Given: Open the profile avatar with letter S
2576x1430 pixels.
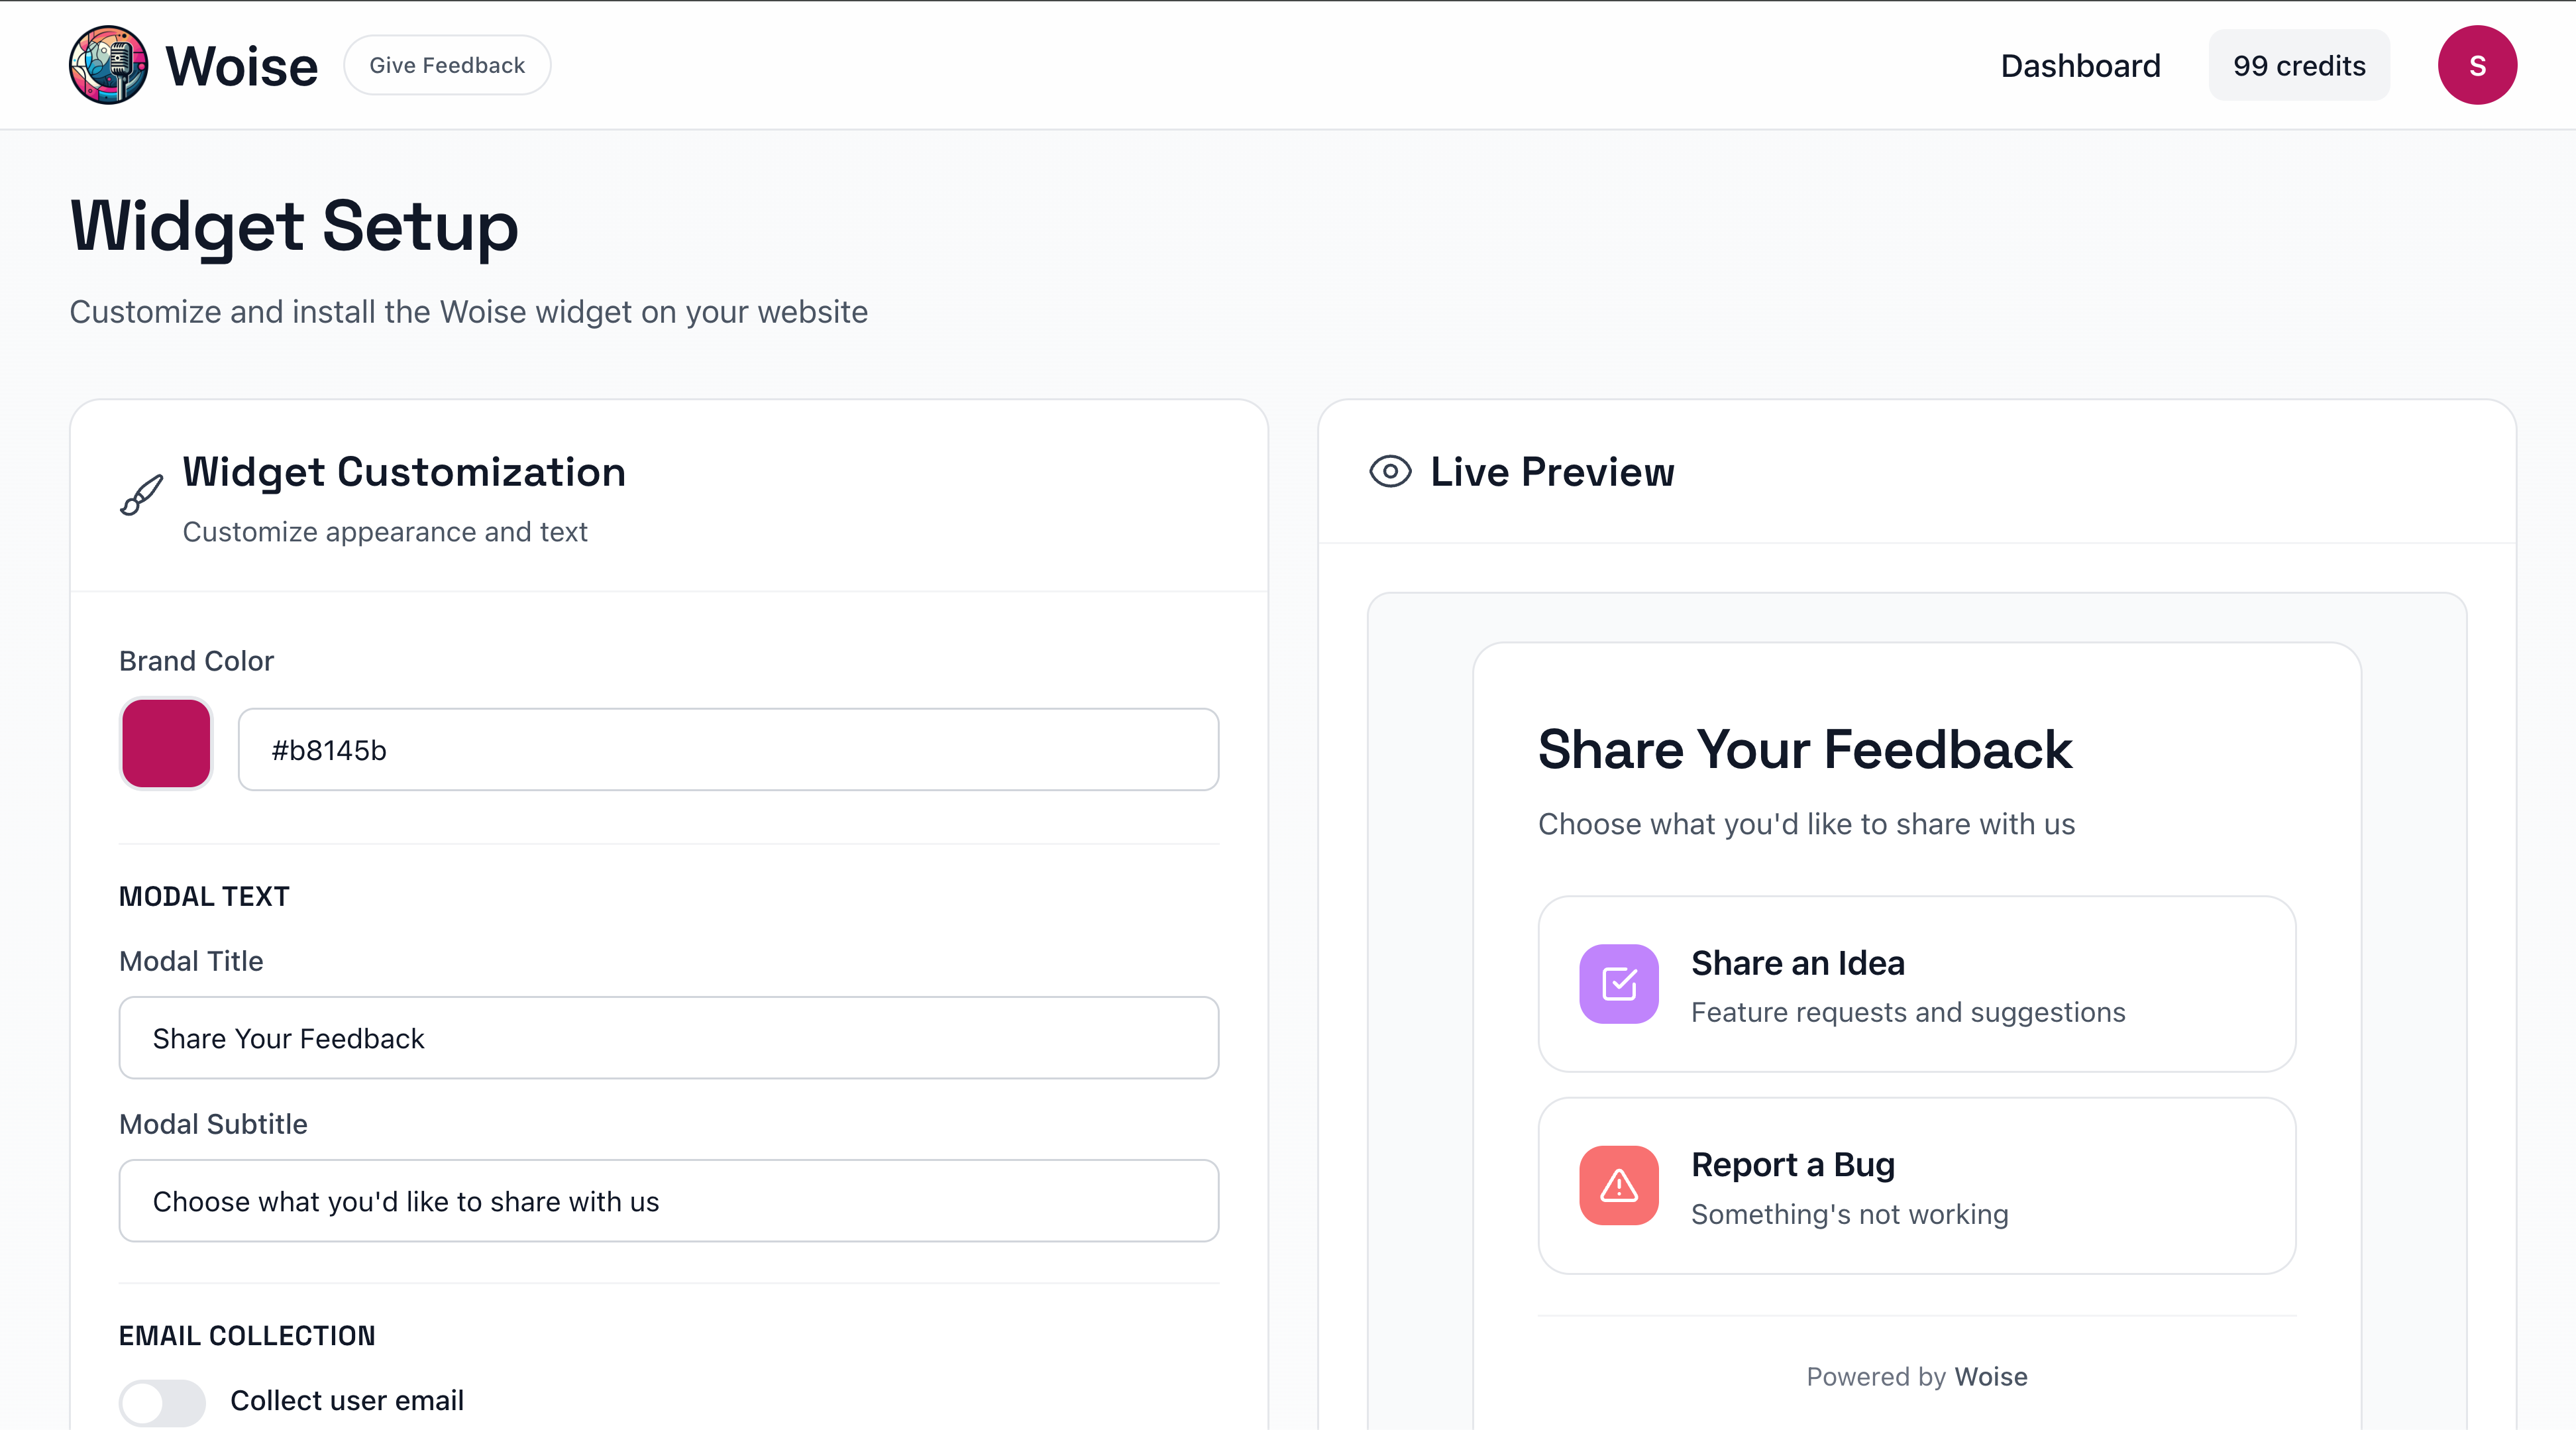Looking at the screenshot, I should click(2477, 64).
